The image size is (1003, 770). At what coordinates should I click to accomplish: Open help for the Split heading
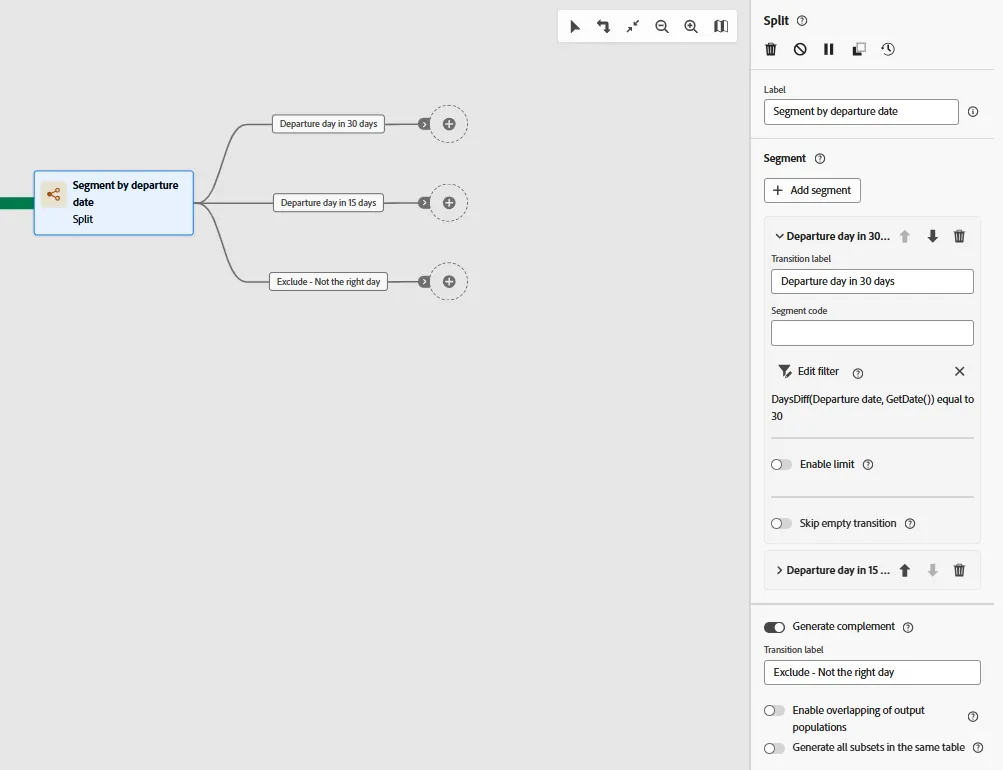(x=802, y=20)
